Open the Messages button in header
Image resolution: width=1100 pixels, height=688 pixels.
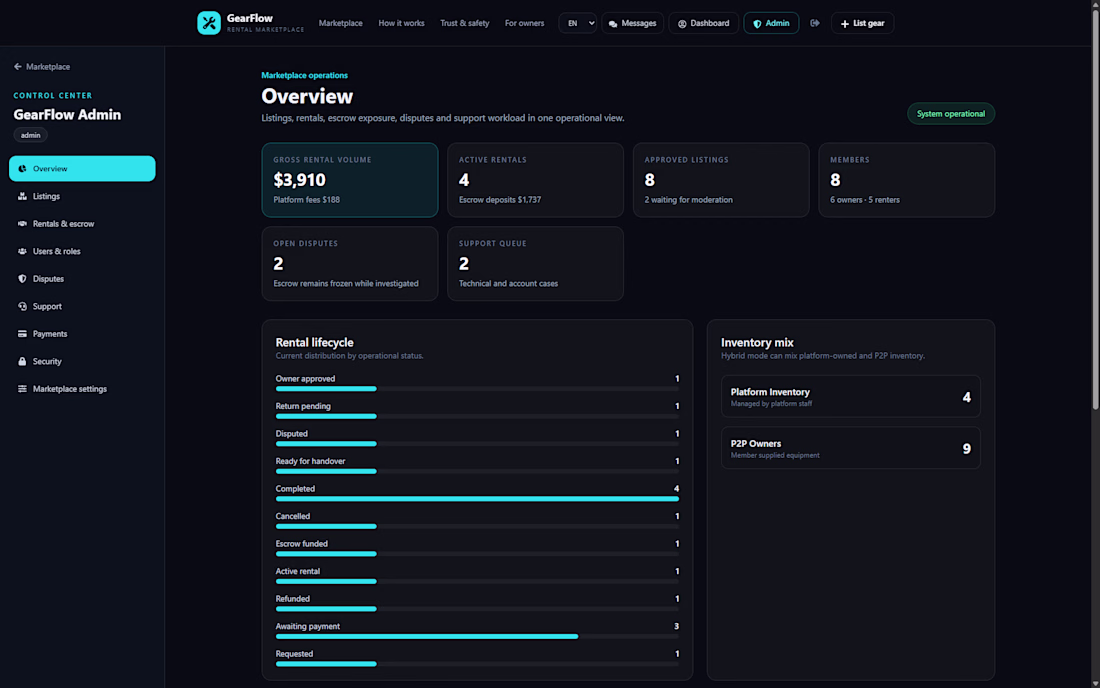[x=632, y=23]
